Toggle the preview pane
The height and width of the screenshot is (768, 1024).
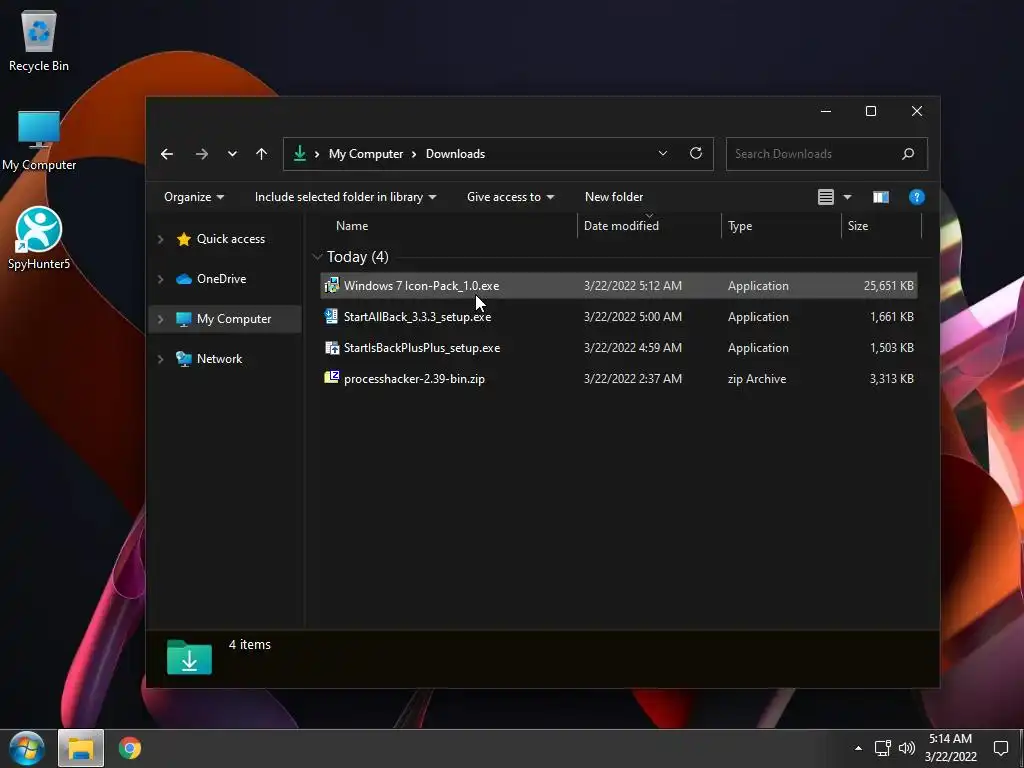880,197
